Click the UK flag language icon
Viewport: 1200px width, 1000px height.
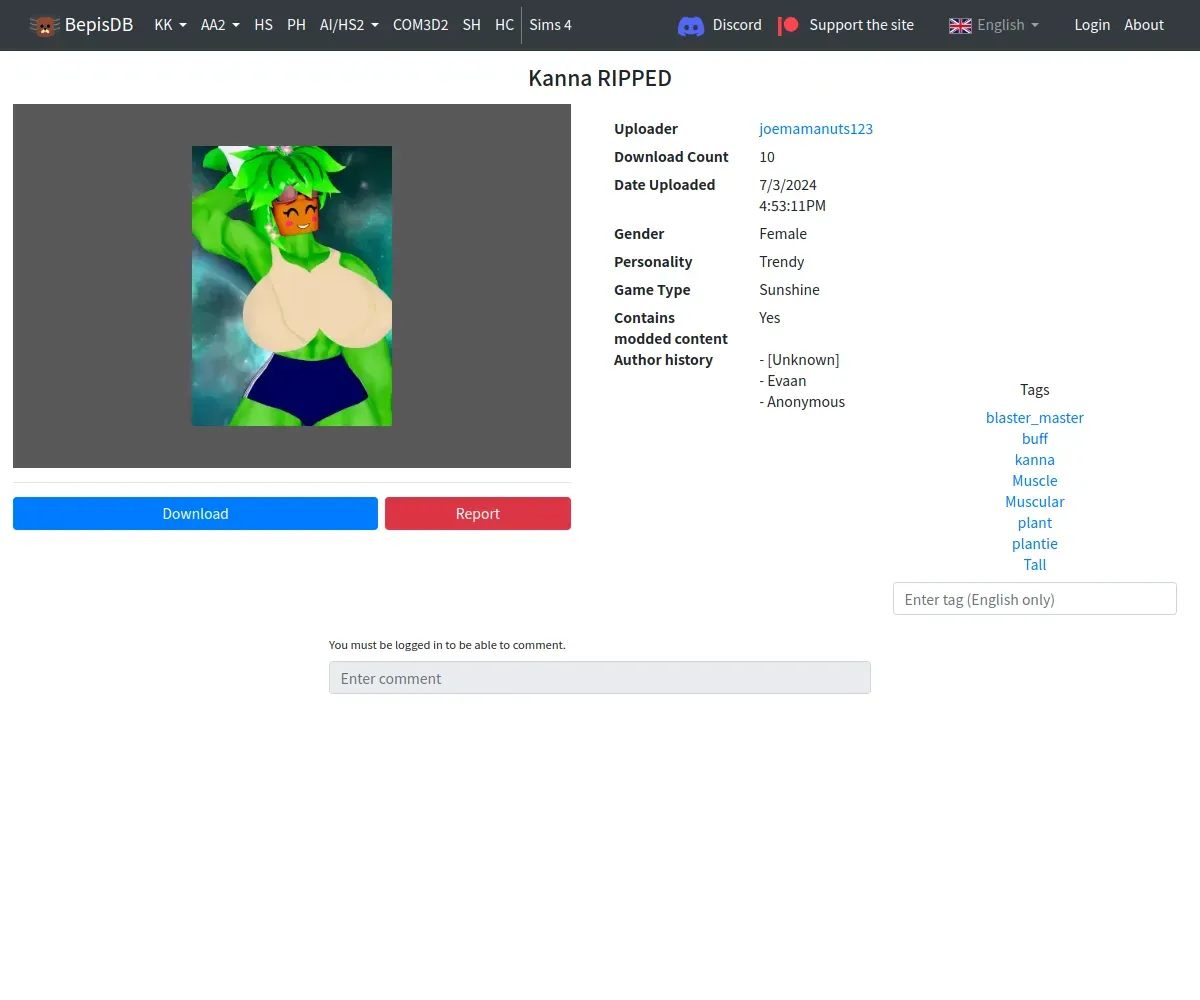tap(960, 26)
